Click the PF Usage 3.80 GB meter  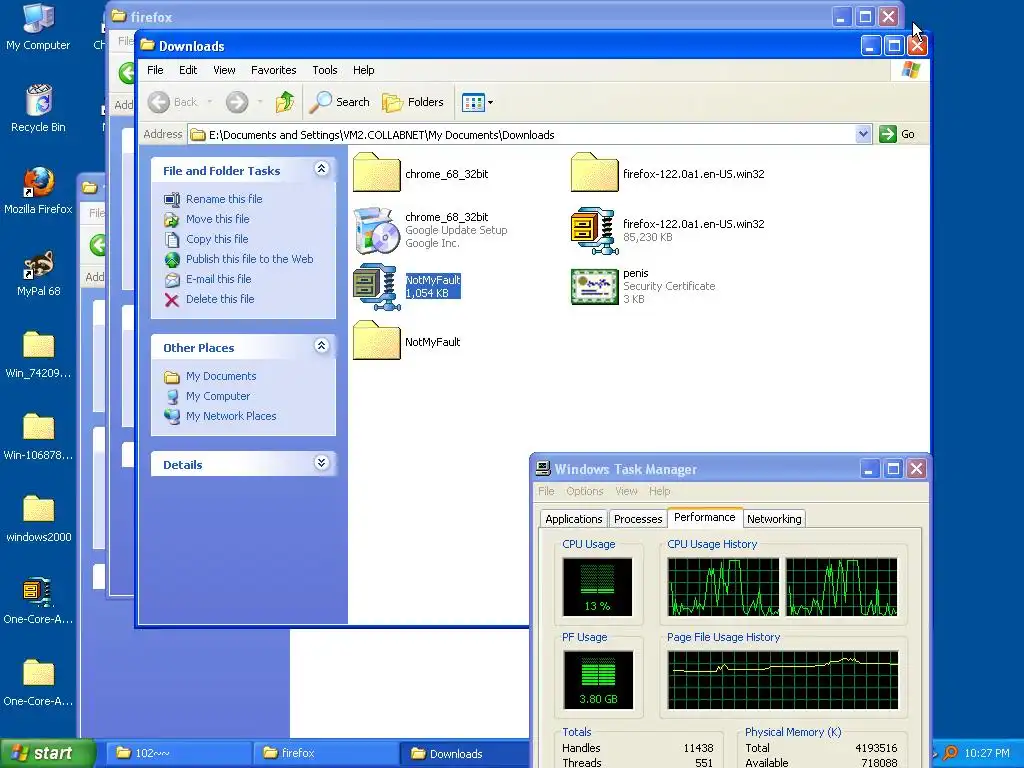click(x=598, y=680)
